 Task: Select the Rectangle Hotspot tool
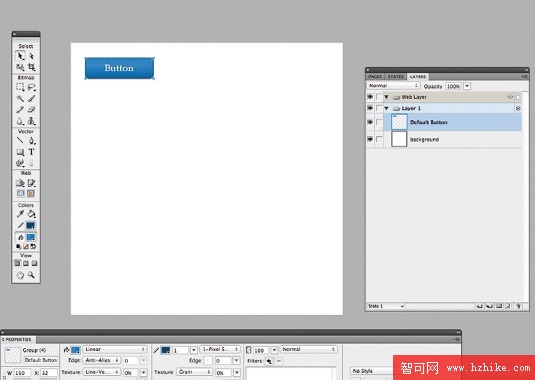[20, 183]
